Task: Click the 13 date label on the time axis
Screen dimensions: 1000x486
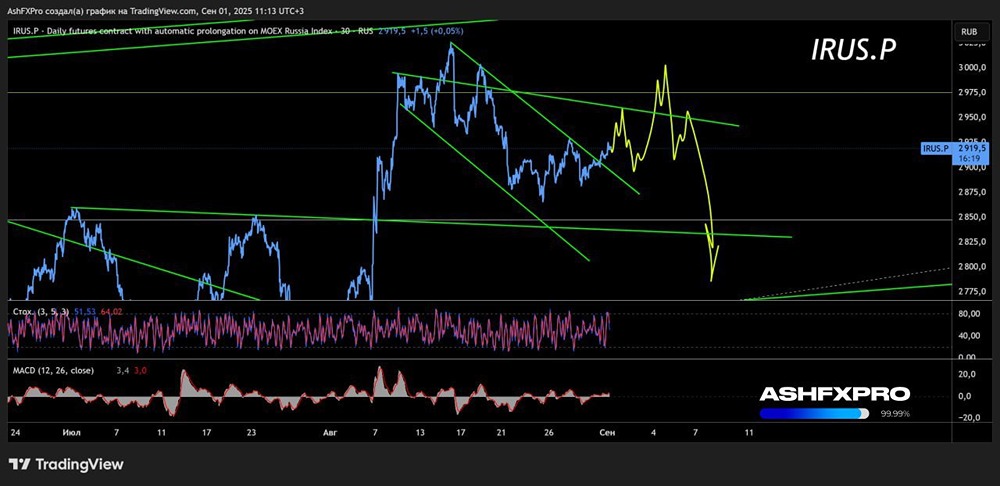Action: (420, 432)
